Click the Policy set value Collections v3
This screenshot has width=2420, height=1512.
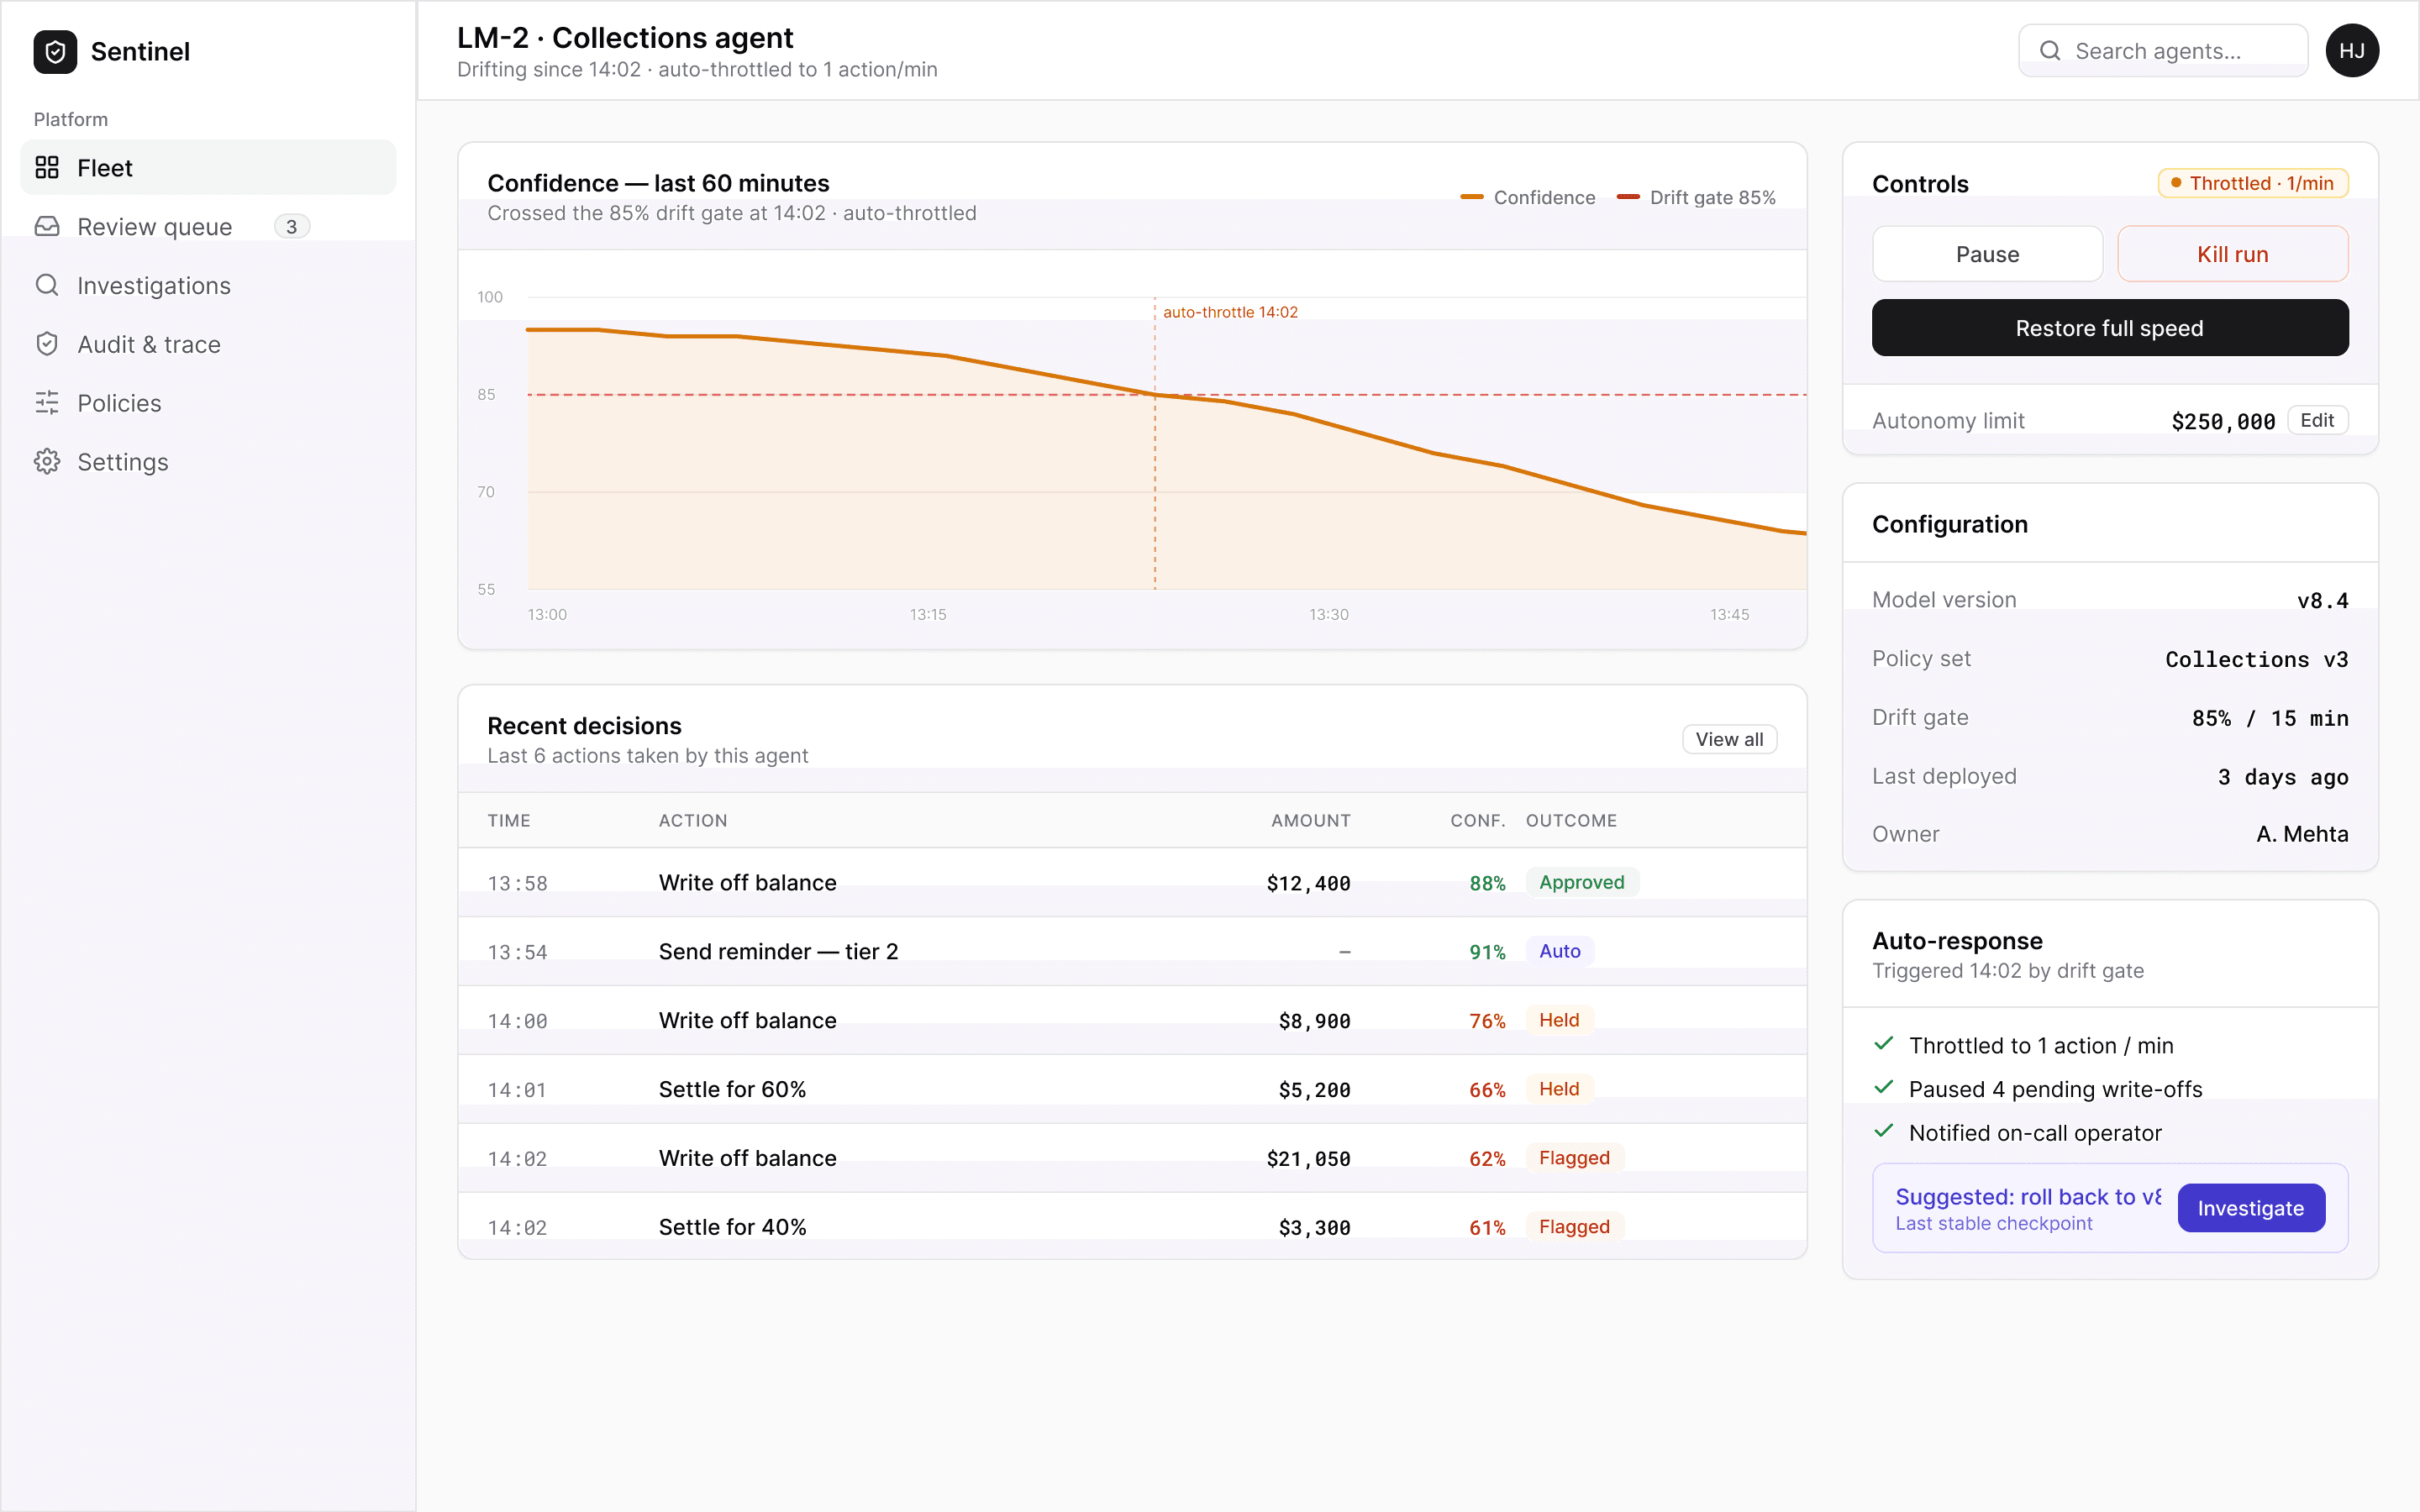pos(2256,660)
